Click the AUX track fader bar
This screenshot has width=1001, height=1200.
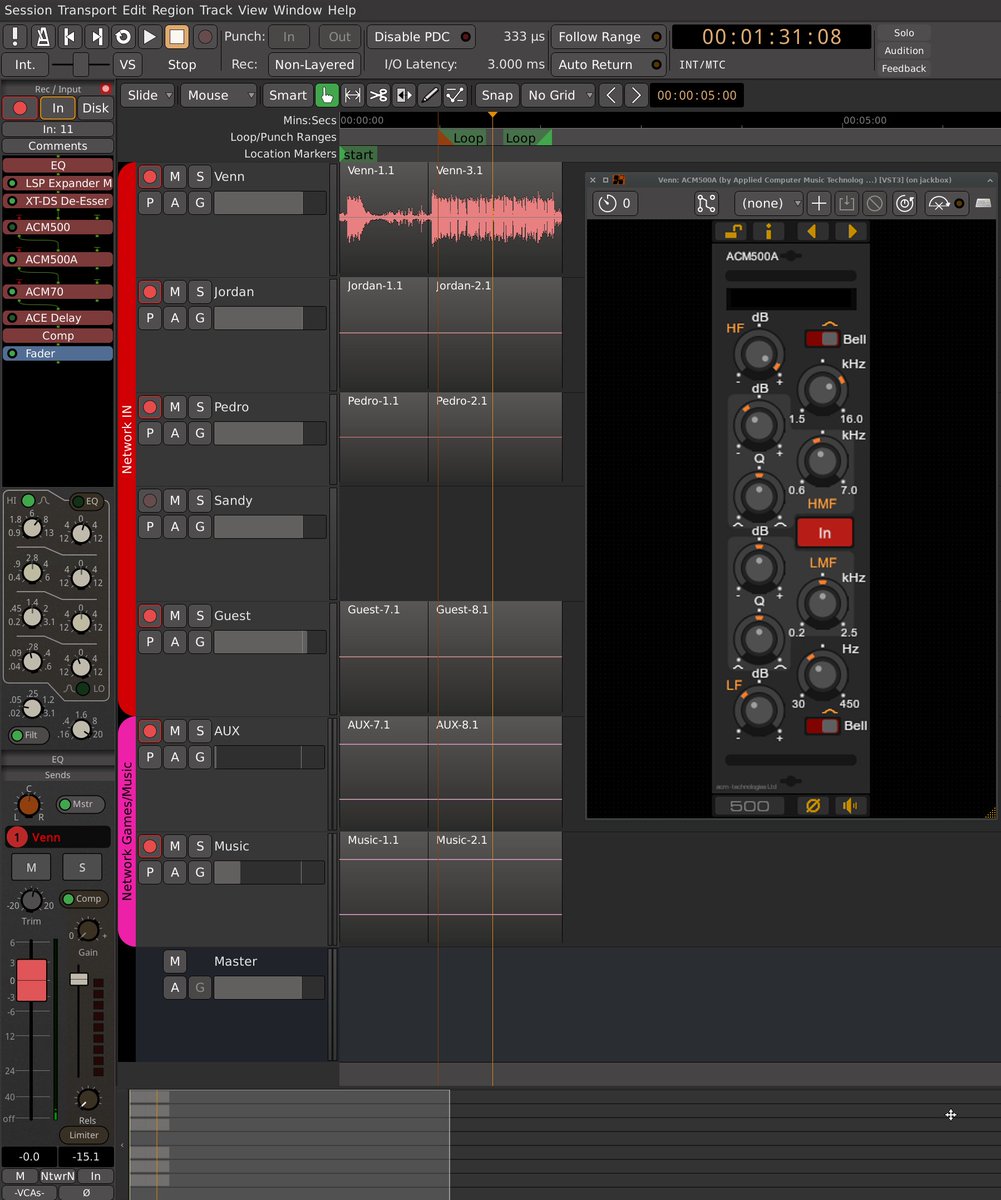coord(270,757)
